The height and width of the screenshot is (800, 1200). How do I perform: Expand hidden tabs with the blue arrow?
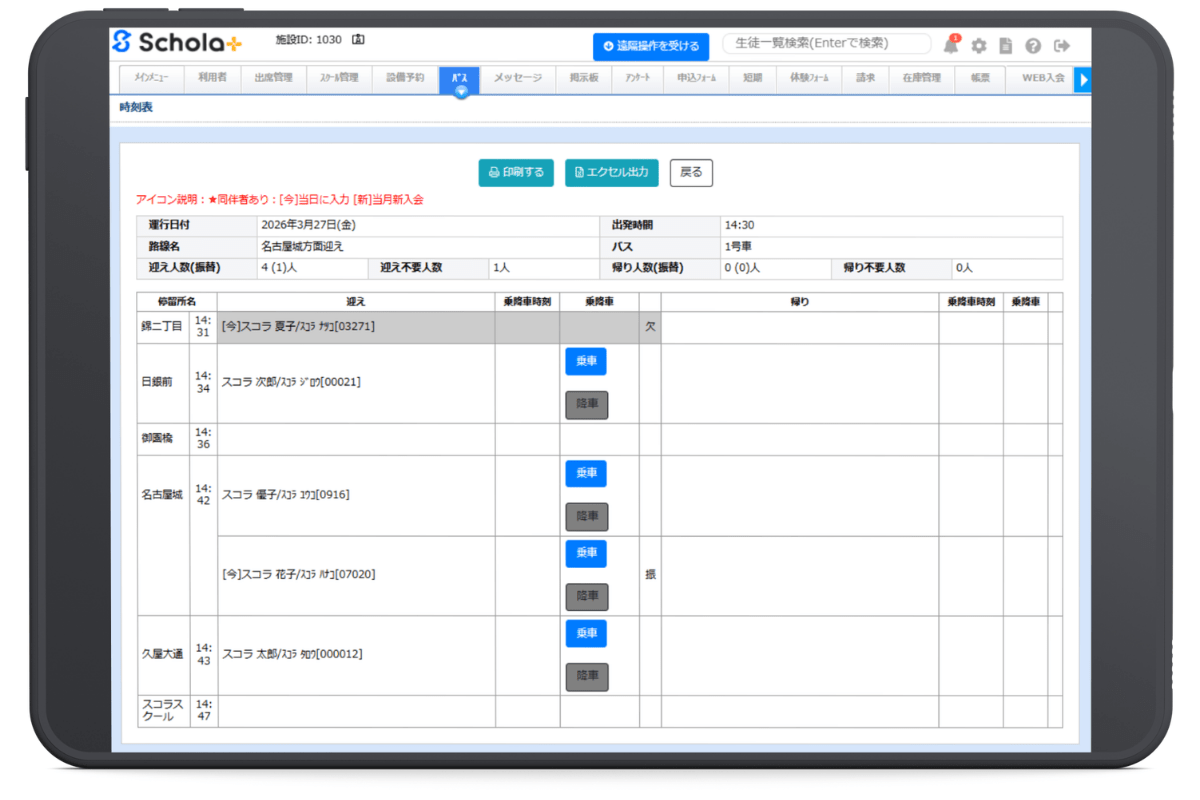(1084, 80)
